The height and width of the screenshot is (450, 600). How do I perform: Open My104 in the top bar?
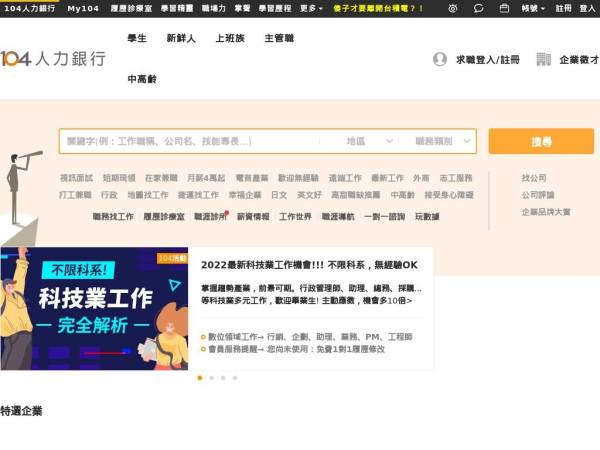(x=83, y=8)
